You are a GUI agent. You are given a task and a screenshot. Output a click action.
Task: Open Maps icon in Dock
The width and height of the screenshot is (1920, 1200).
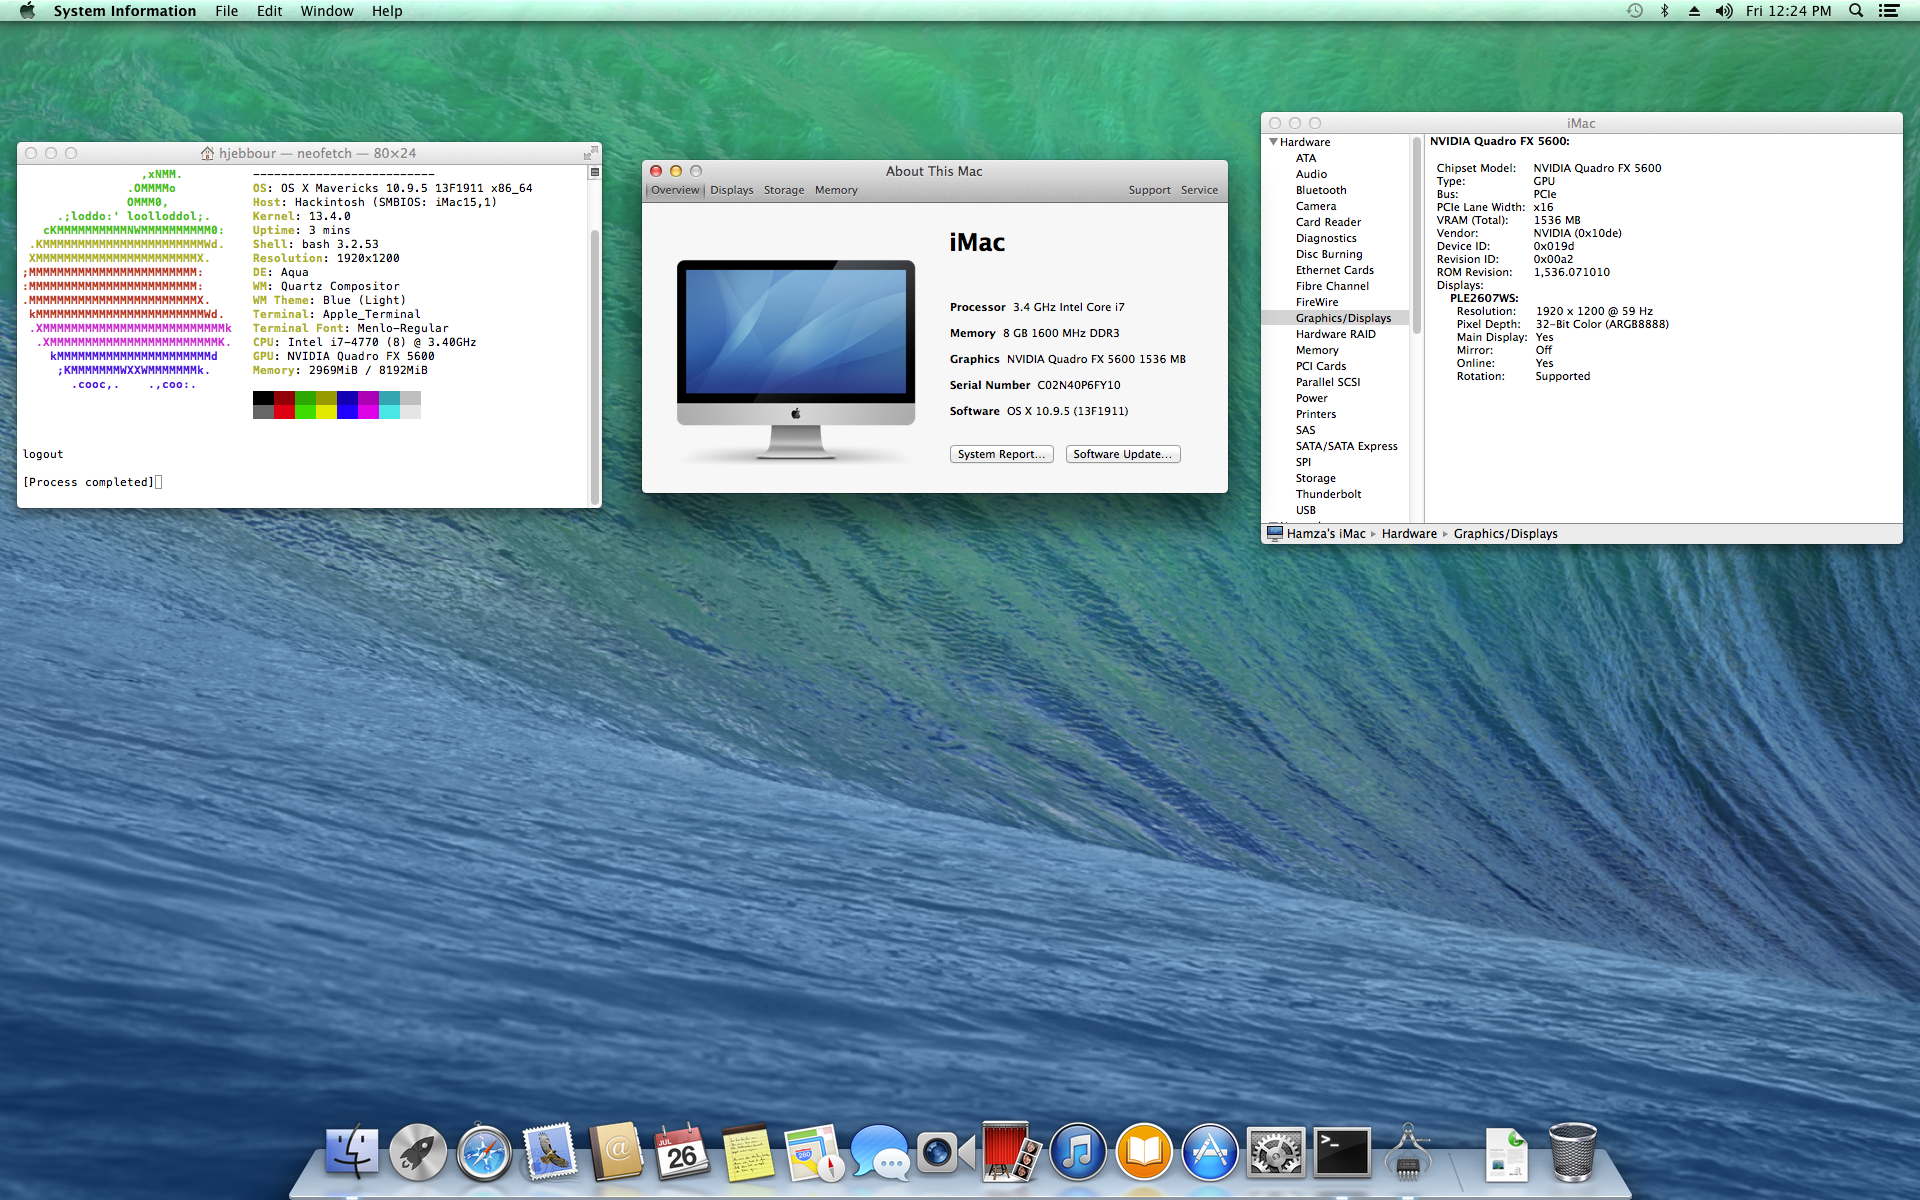814,1152
